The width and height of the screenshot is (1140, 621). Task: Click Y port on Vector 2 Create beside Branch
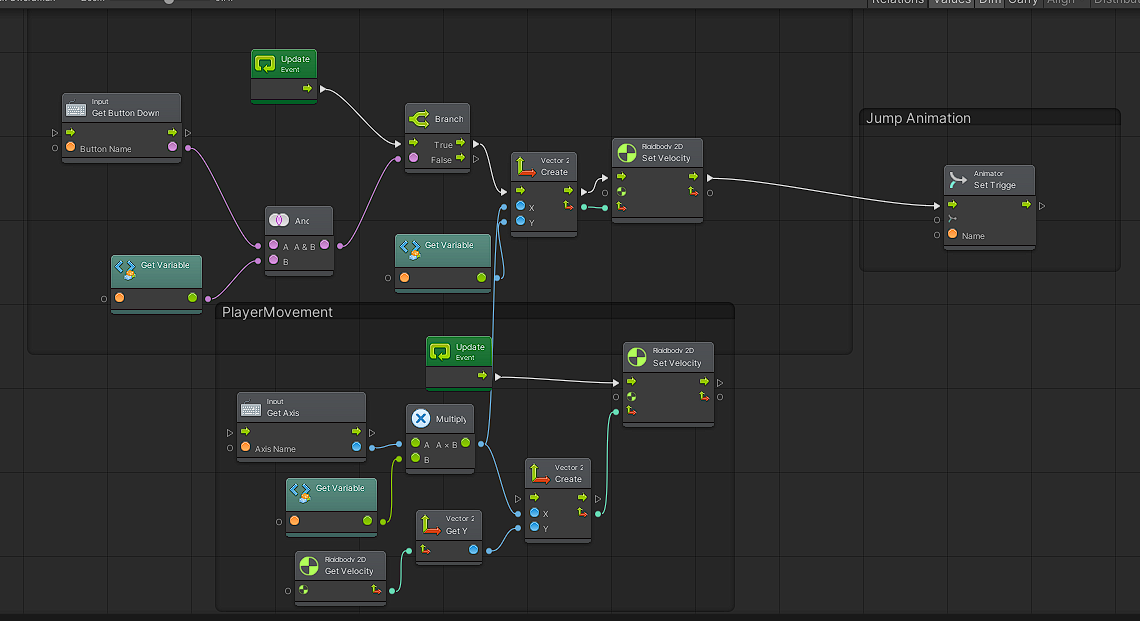coord(520,221)
